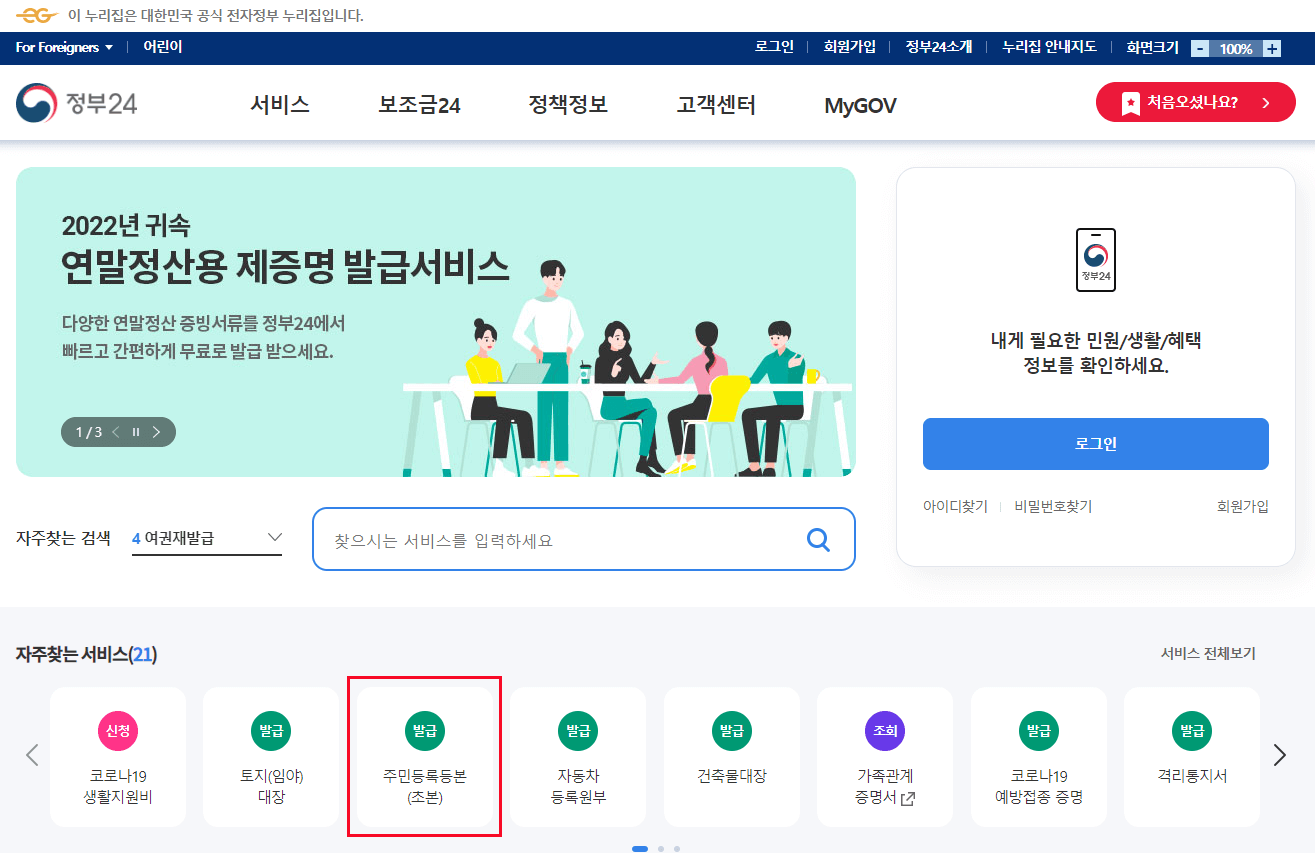Click the 정부24 phone icon in login panel
This screenshot has height=853, width=1315.
pos(1096,260)
